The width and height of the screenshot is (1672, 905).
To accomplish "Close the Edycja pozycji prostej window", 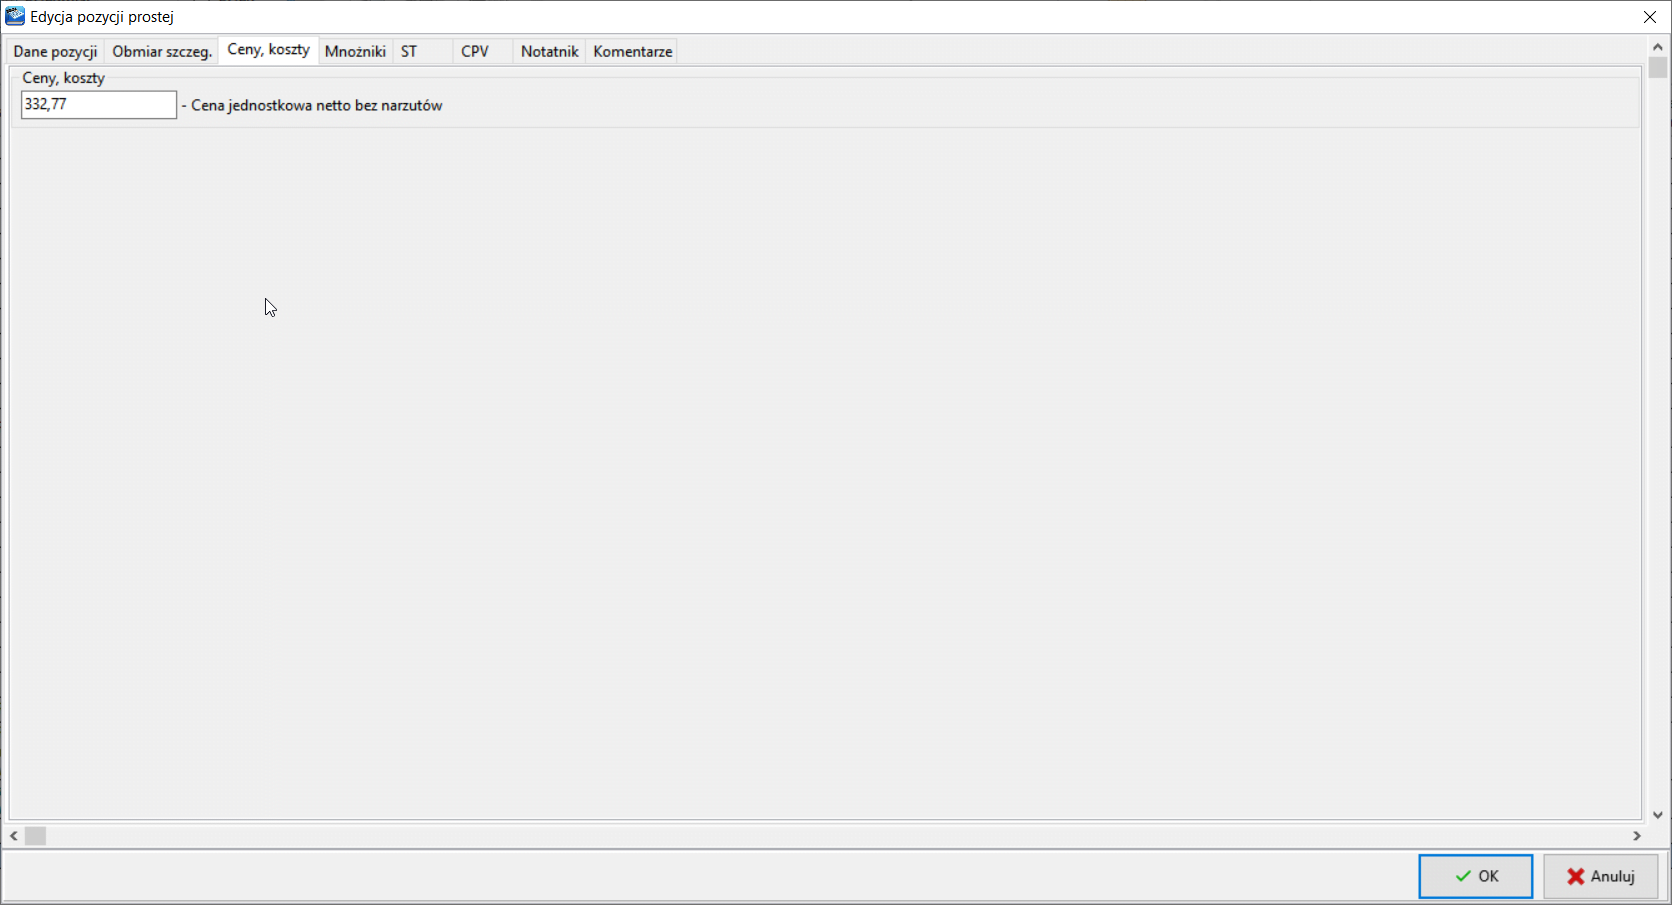I will (1650, 17).
